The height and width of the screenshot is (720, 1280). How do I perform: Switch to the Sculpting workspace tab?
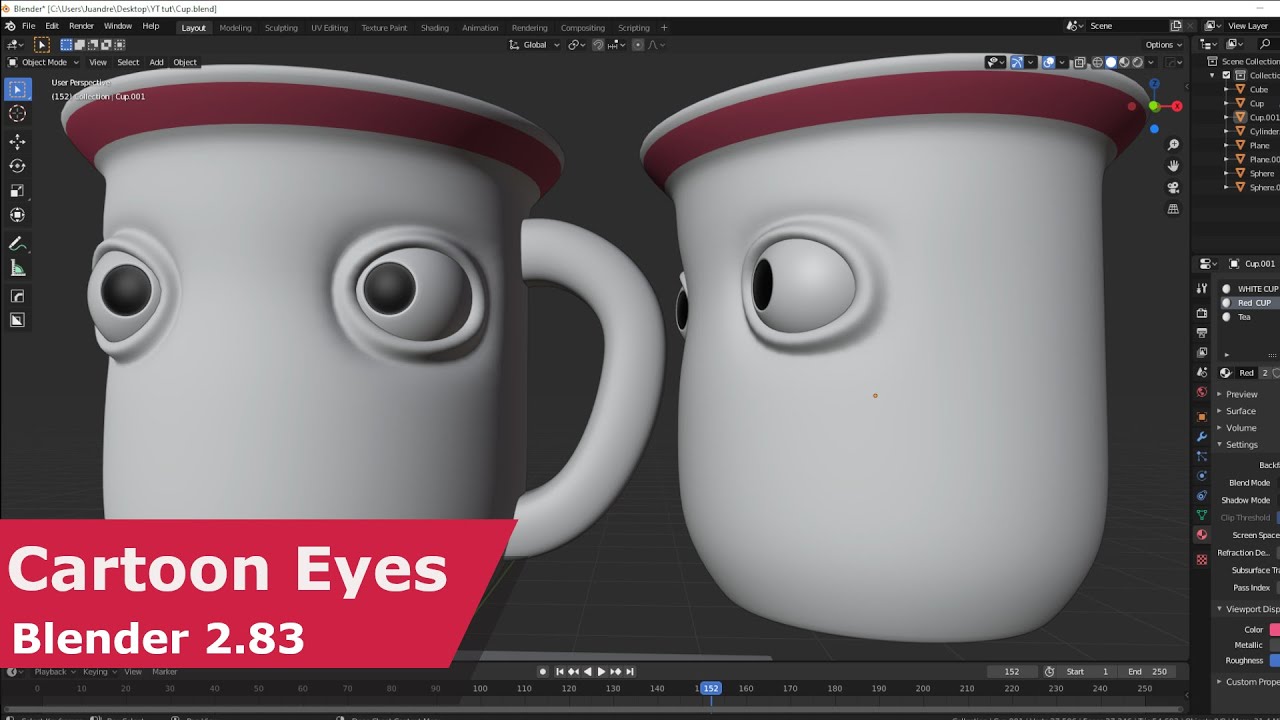[x=281, y=28]
